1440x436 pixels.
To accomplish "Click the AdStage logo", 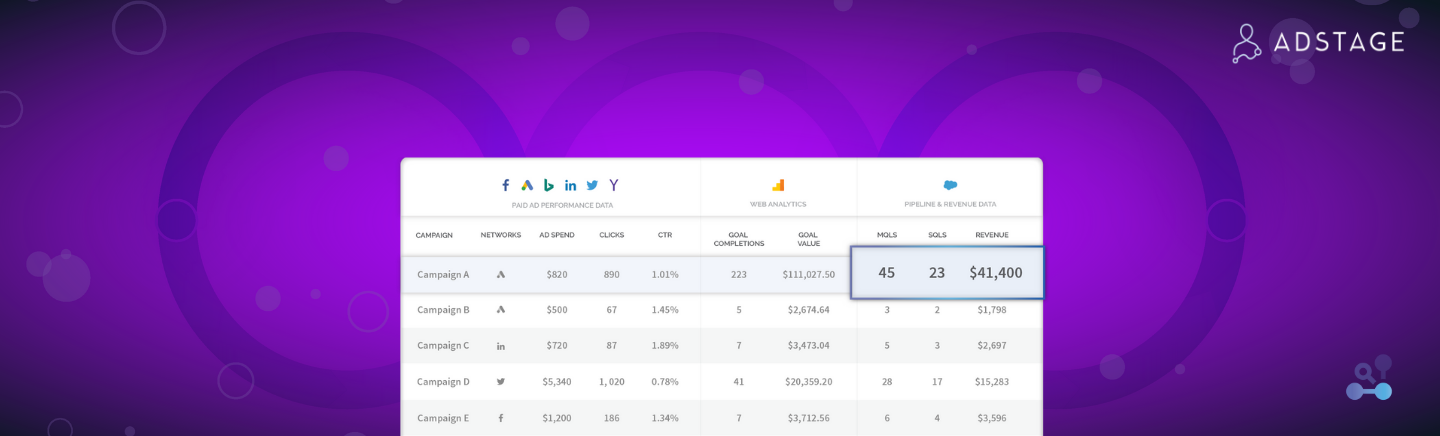I will (1318, 43).
